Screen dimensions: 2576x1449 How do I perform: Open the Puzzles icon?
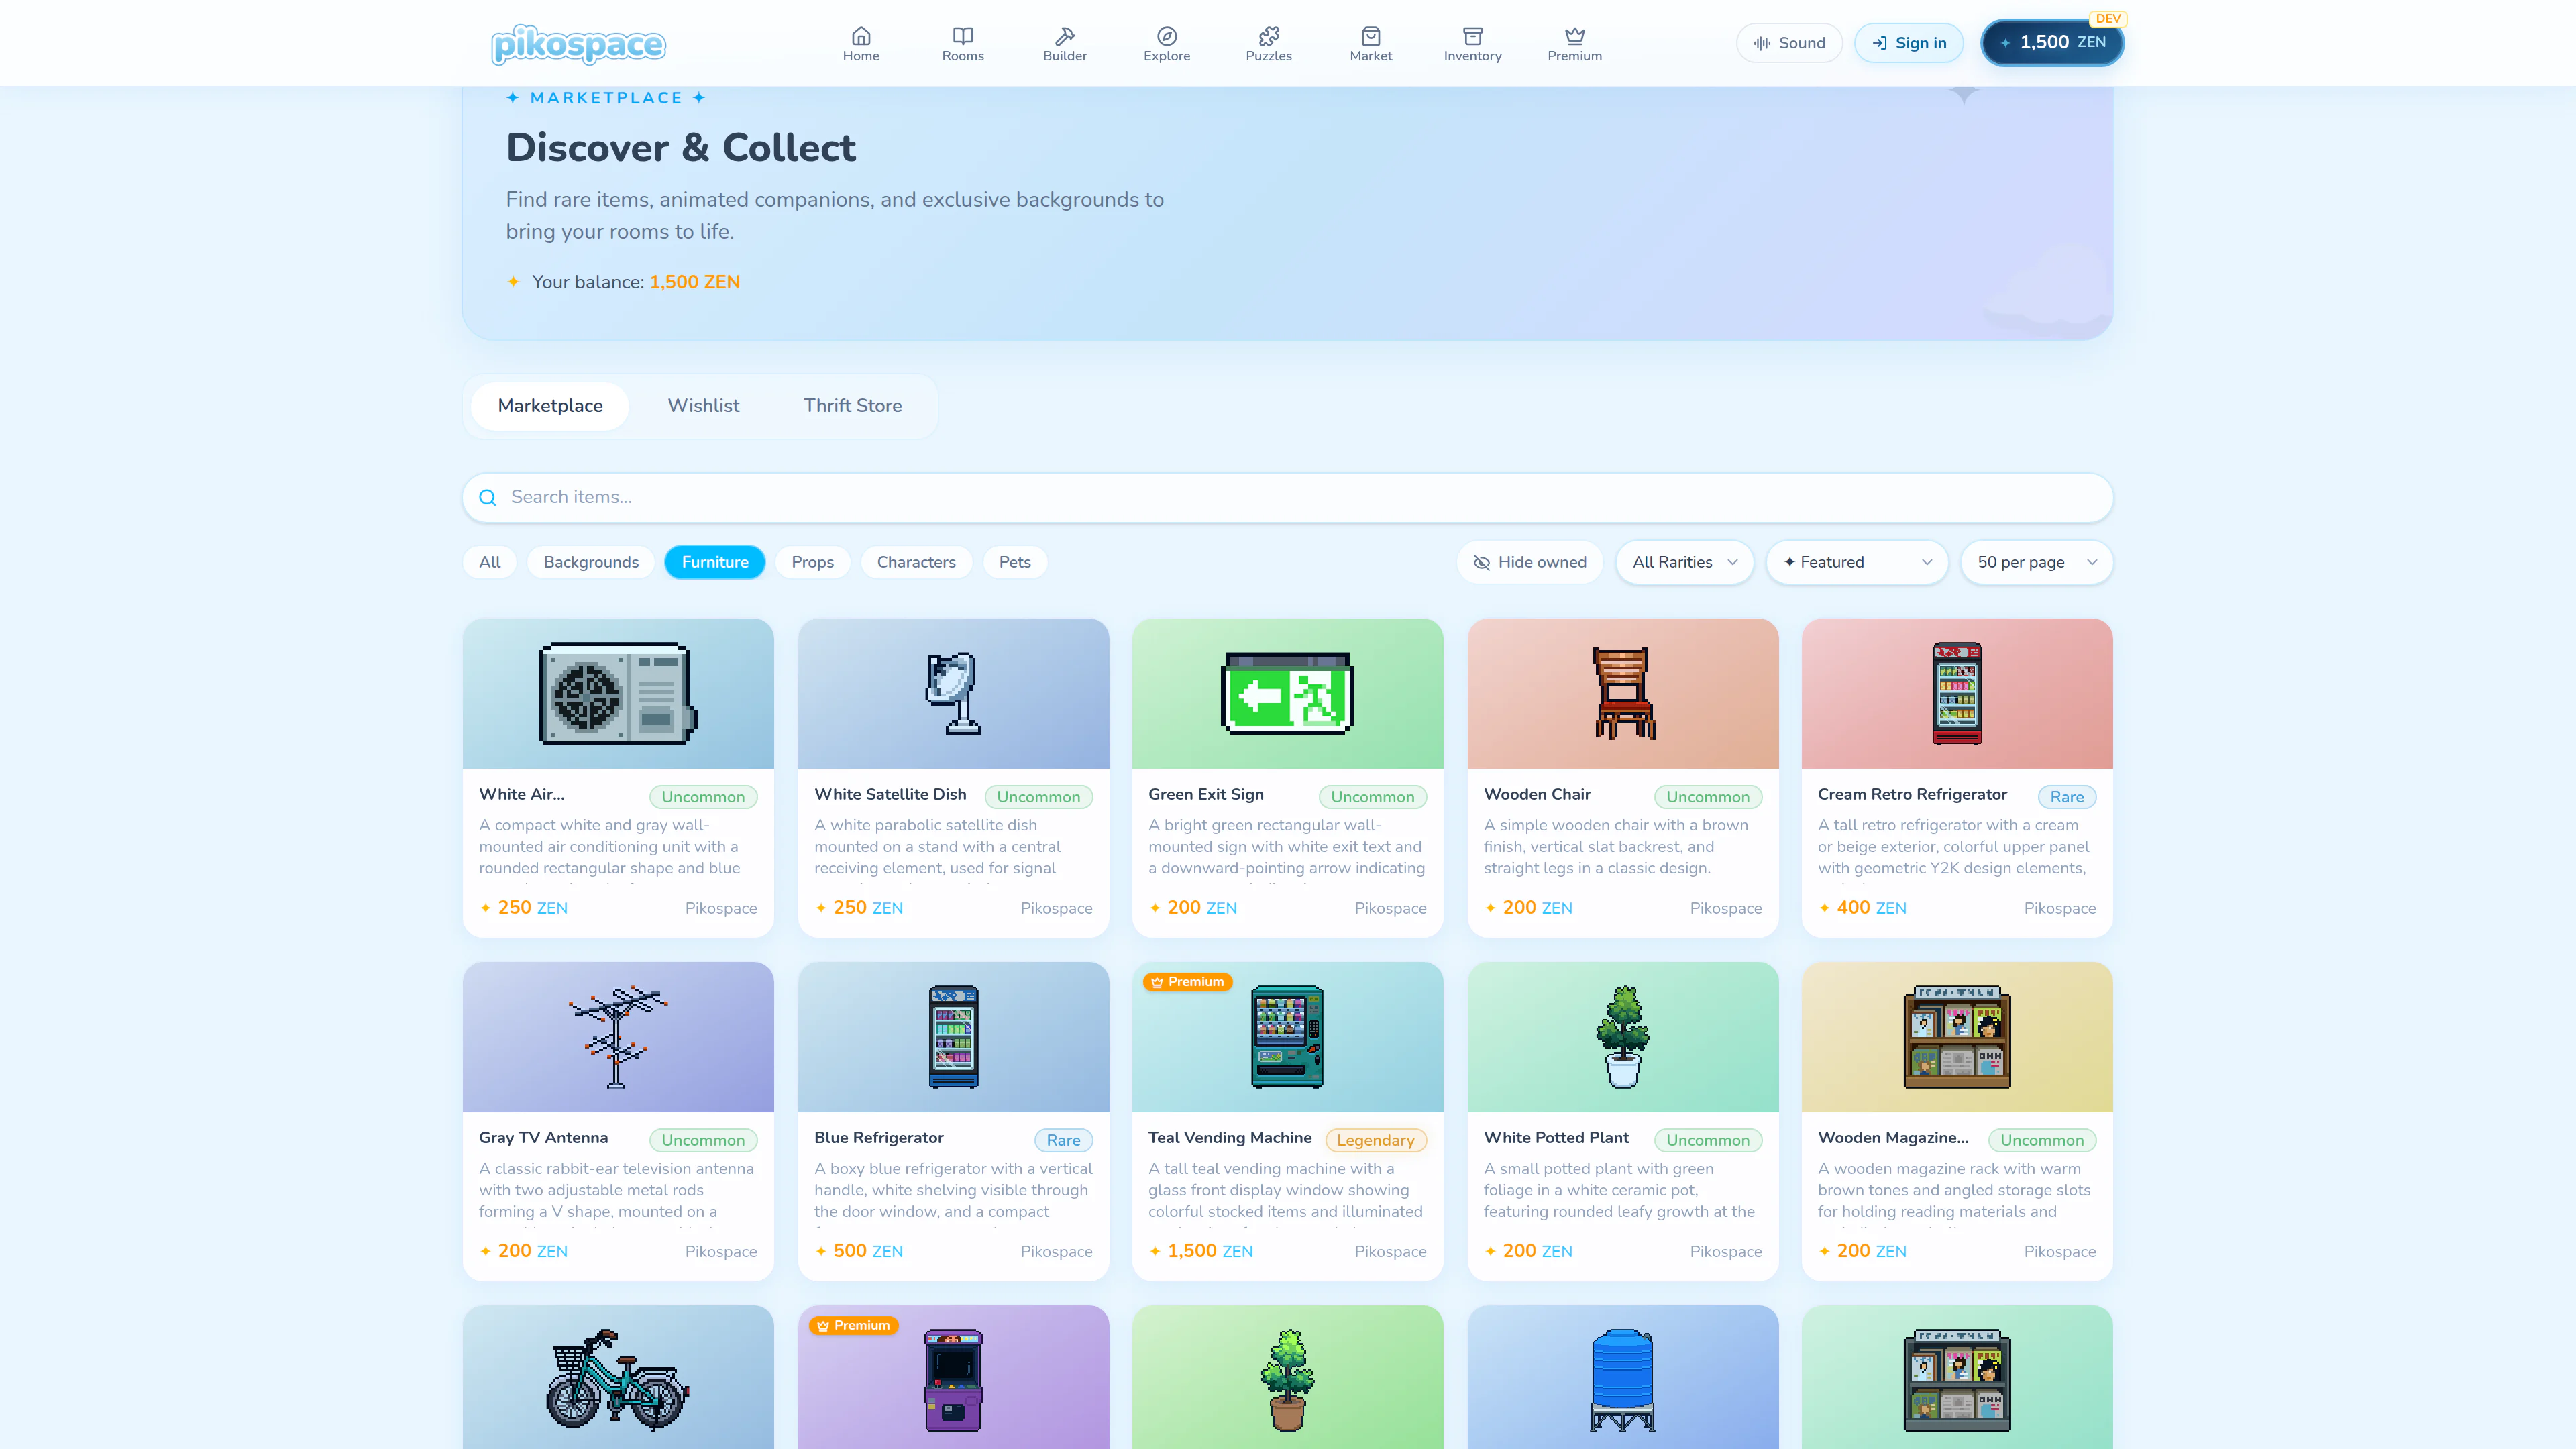(1268, 36)
